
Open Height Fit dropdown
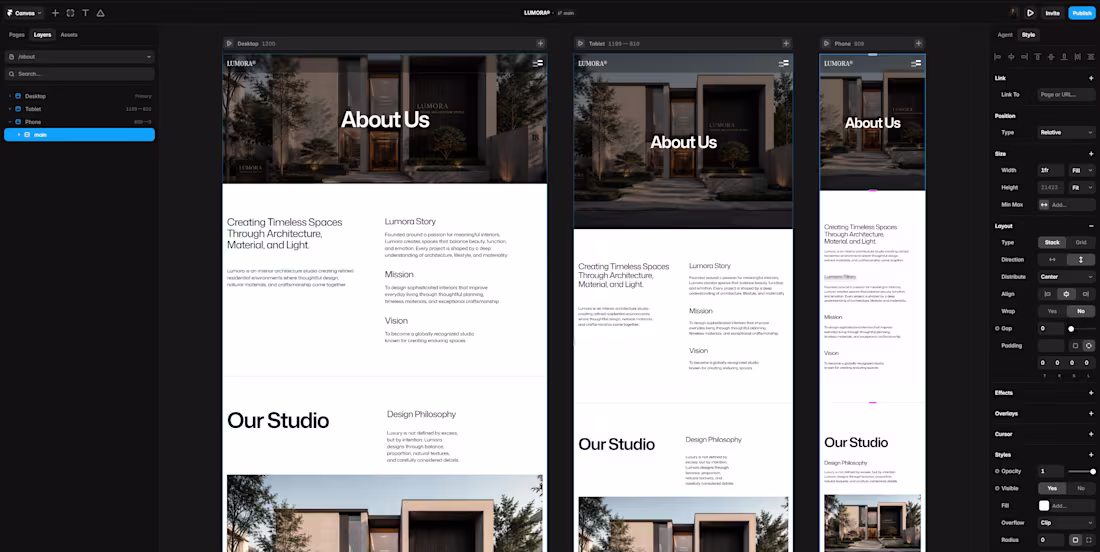1081,188
